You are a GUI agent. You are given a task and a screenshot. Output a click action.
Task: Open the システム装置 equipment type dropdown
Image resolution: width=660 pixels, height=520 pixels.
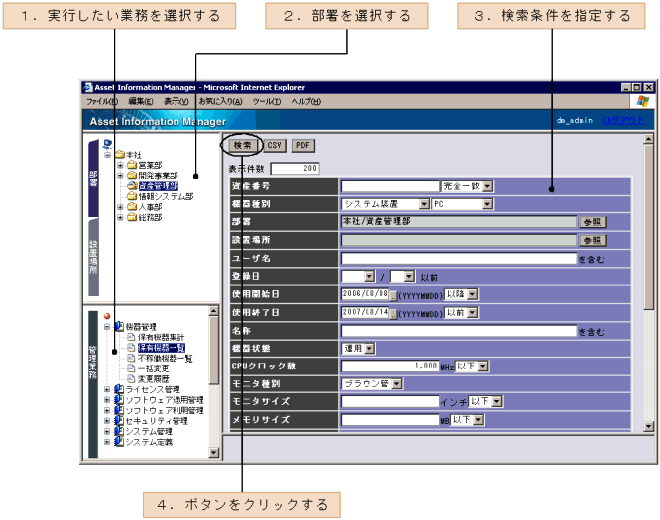[x=425, y=204]
